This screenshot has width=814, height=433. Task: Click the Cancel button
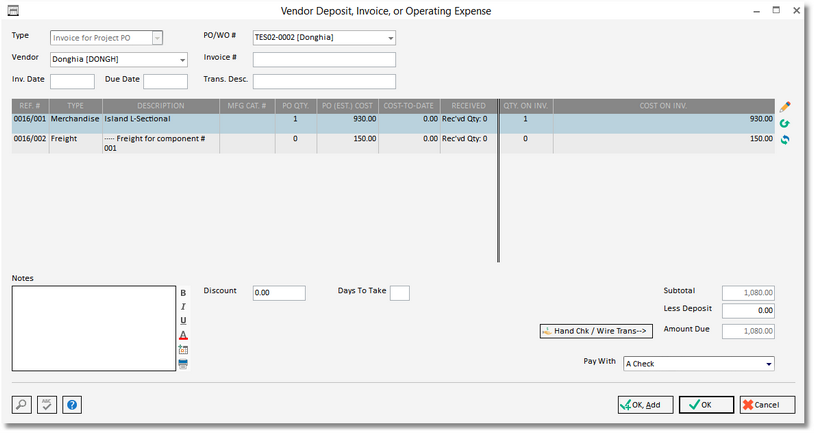[x=767, y=405]
